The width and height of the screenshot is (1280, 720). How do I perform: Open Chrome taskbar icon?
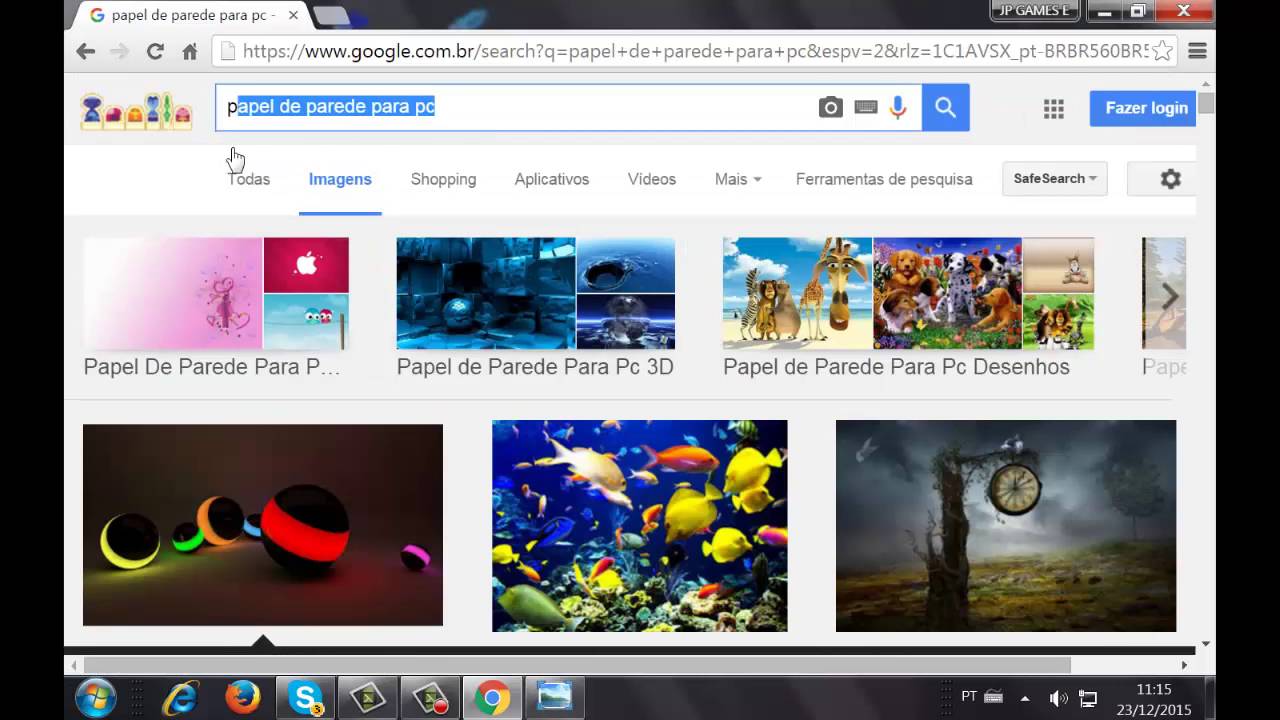492,698
